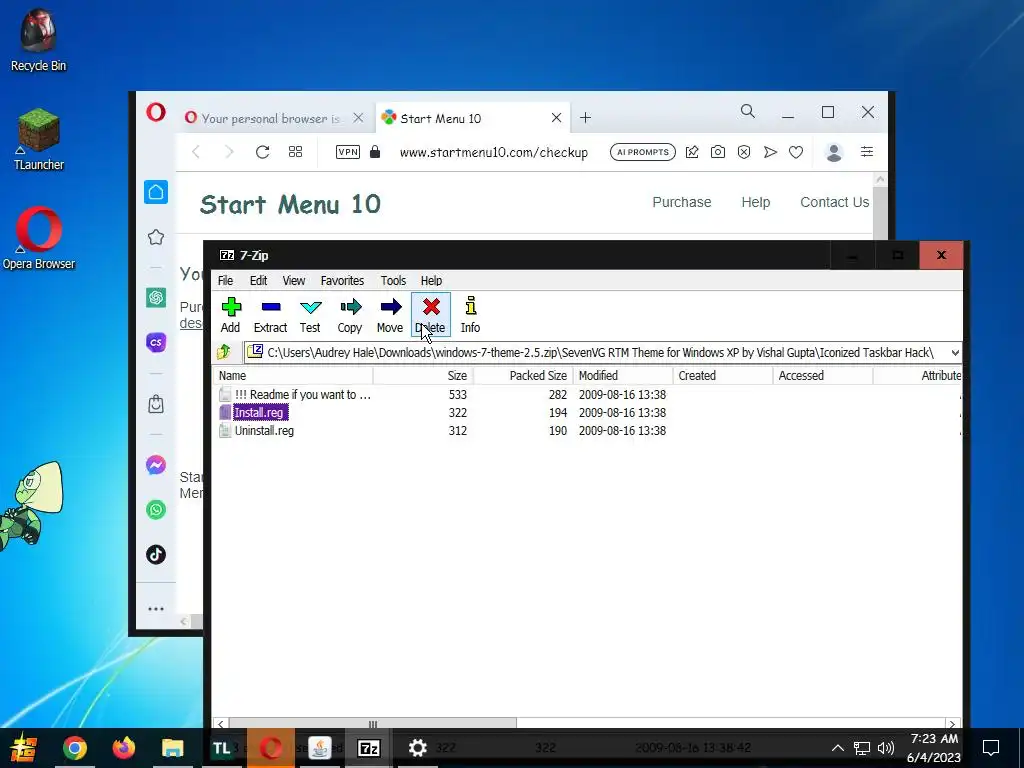Click the Info toolbar button in 7-Zip

pyautogui.click(x=470, y=315)
